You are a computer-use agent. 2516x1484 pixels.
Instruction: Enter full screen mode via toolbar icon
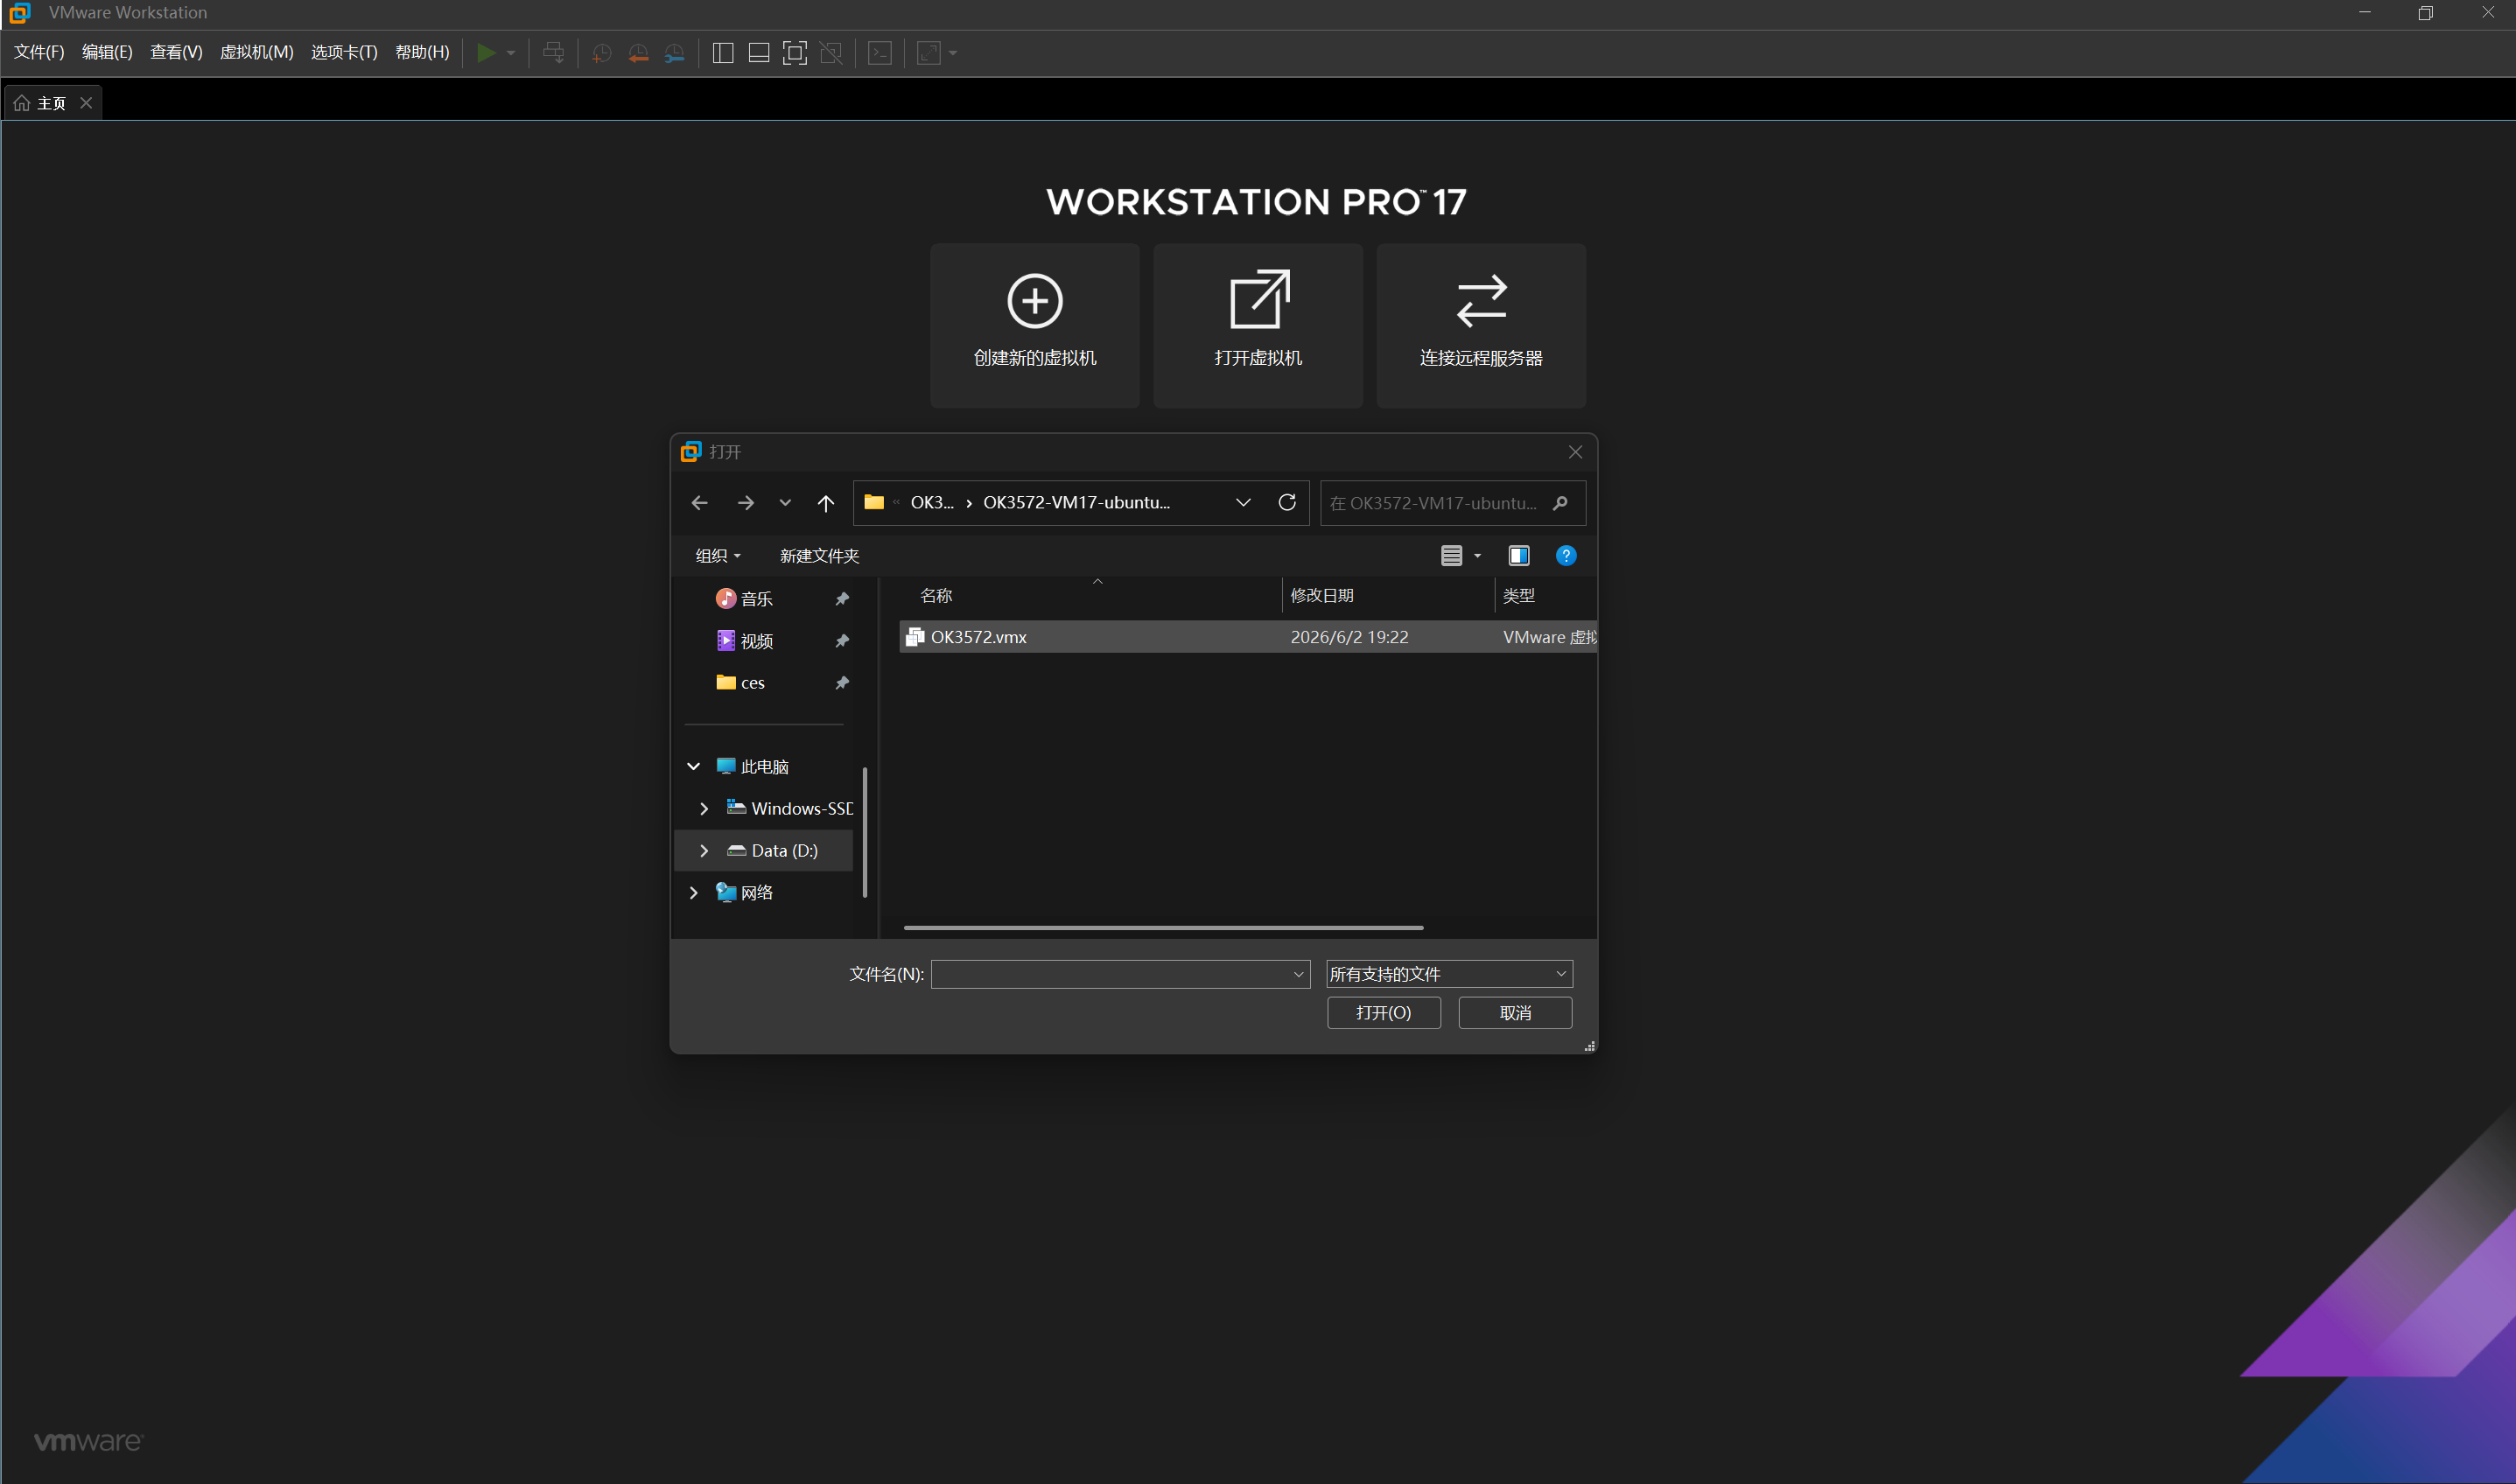795,53
